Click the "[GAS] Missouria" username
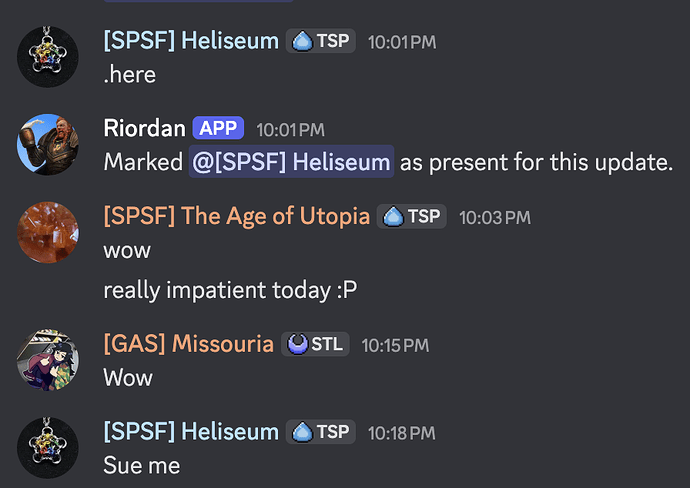The width and height of the screenshot is (690, 488). (188, 344)
